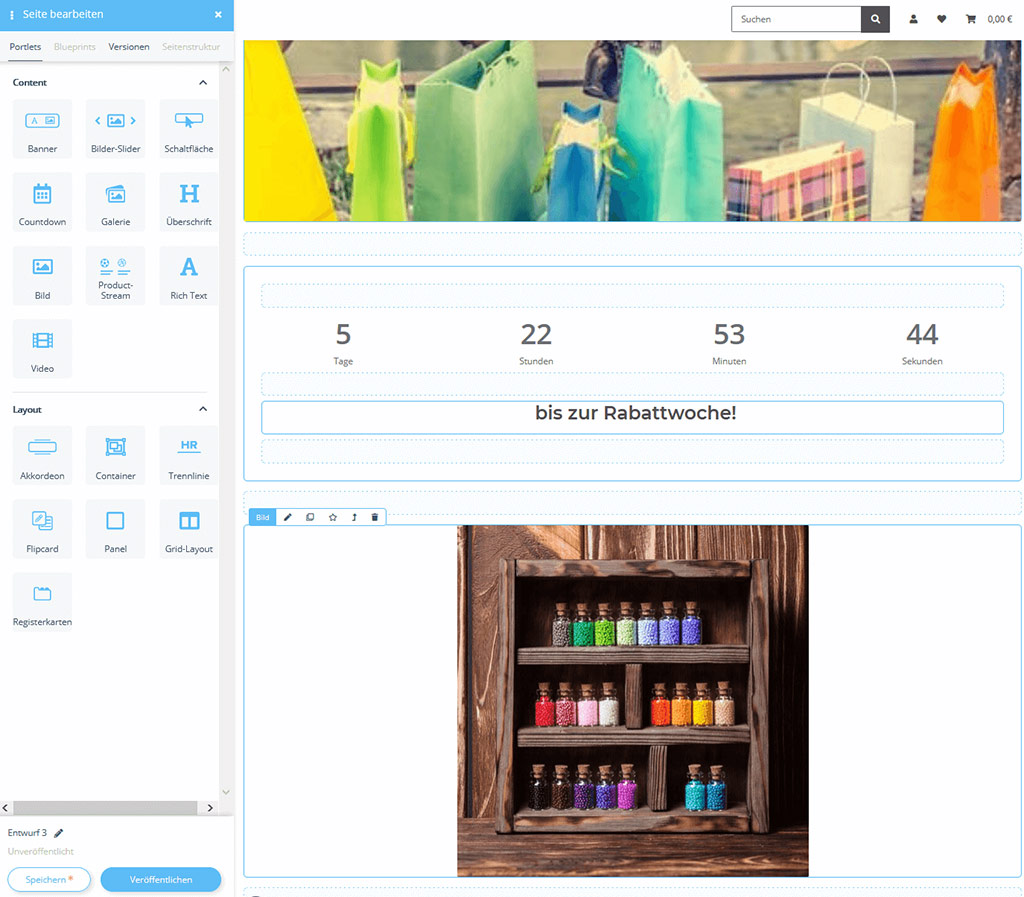
Task: Select the Countdown portlet
Action: tap(42, 202)
